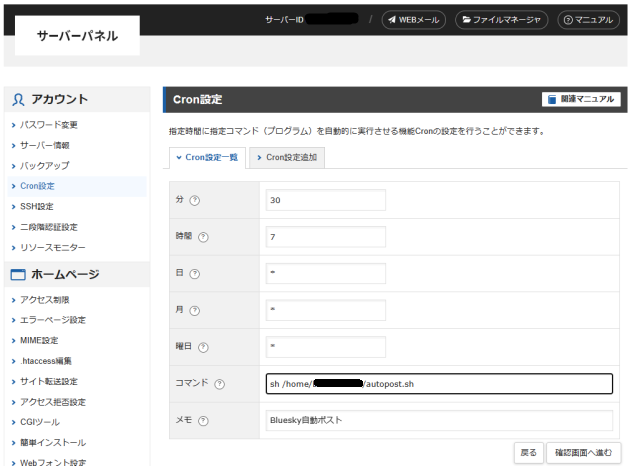Click the メモ field with Bluesky自動ポスト
Screen dimensions: 640x466
(x=439, y=420)
